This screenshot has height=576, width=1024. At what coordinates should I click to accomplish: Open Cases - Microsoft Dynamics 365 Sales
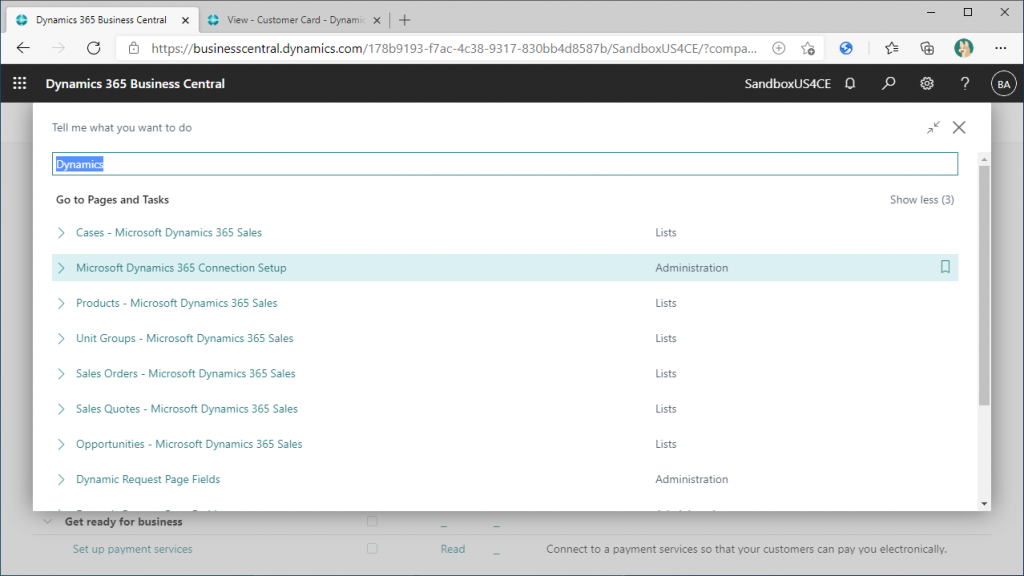(x=168, y=232)
